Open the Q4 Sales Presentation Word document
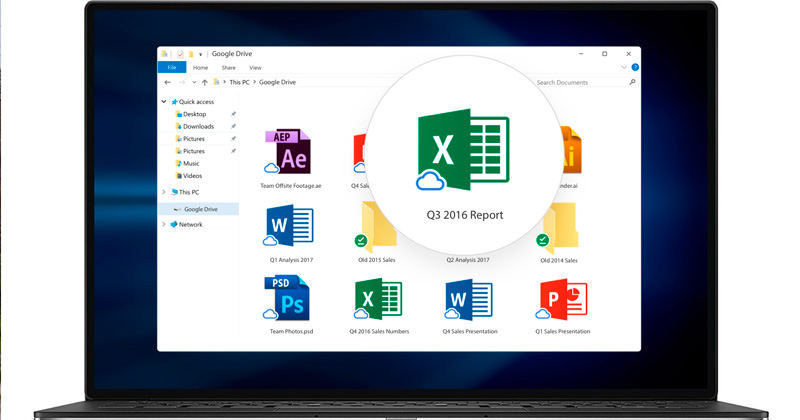This screenshot has width=800, height=420. (x=469, y=299)
